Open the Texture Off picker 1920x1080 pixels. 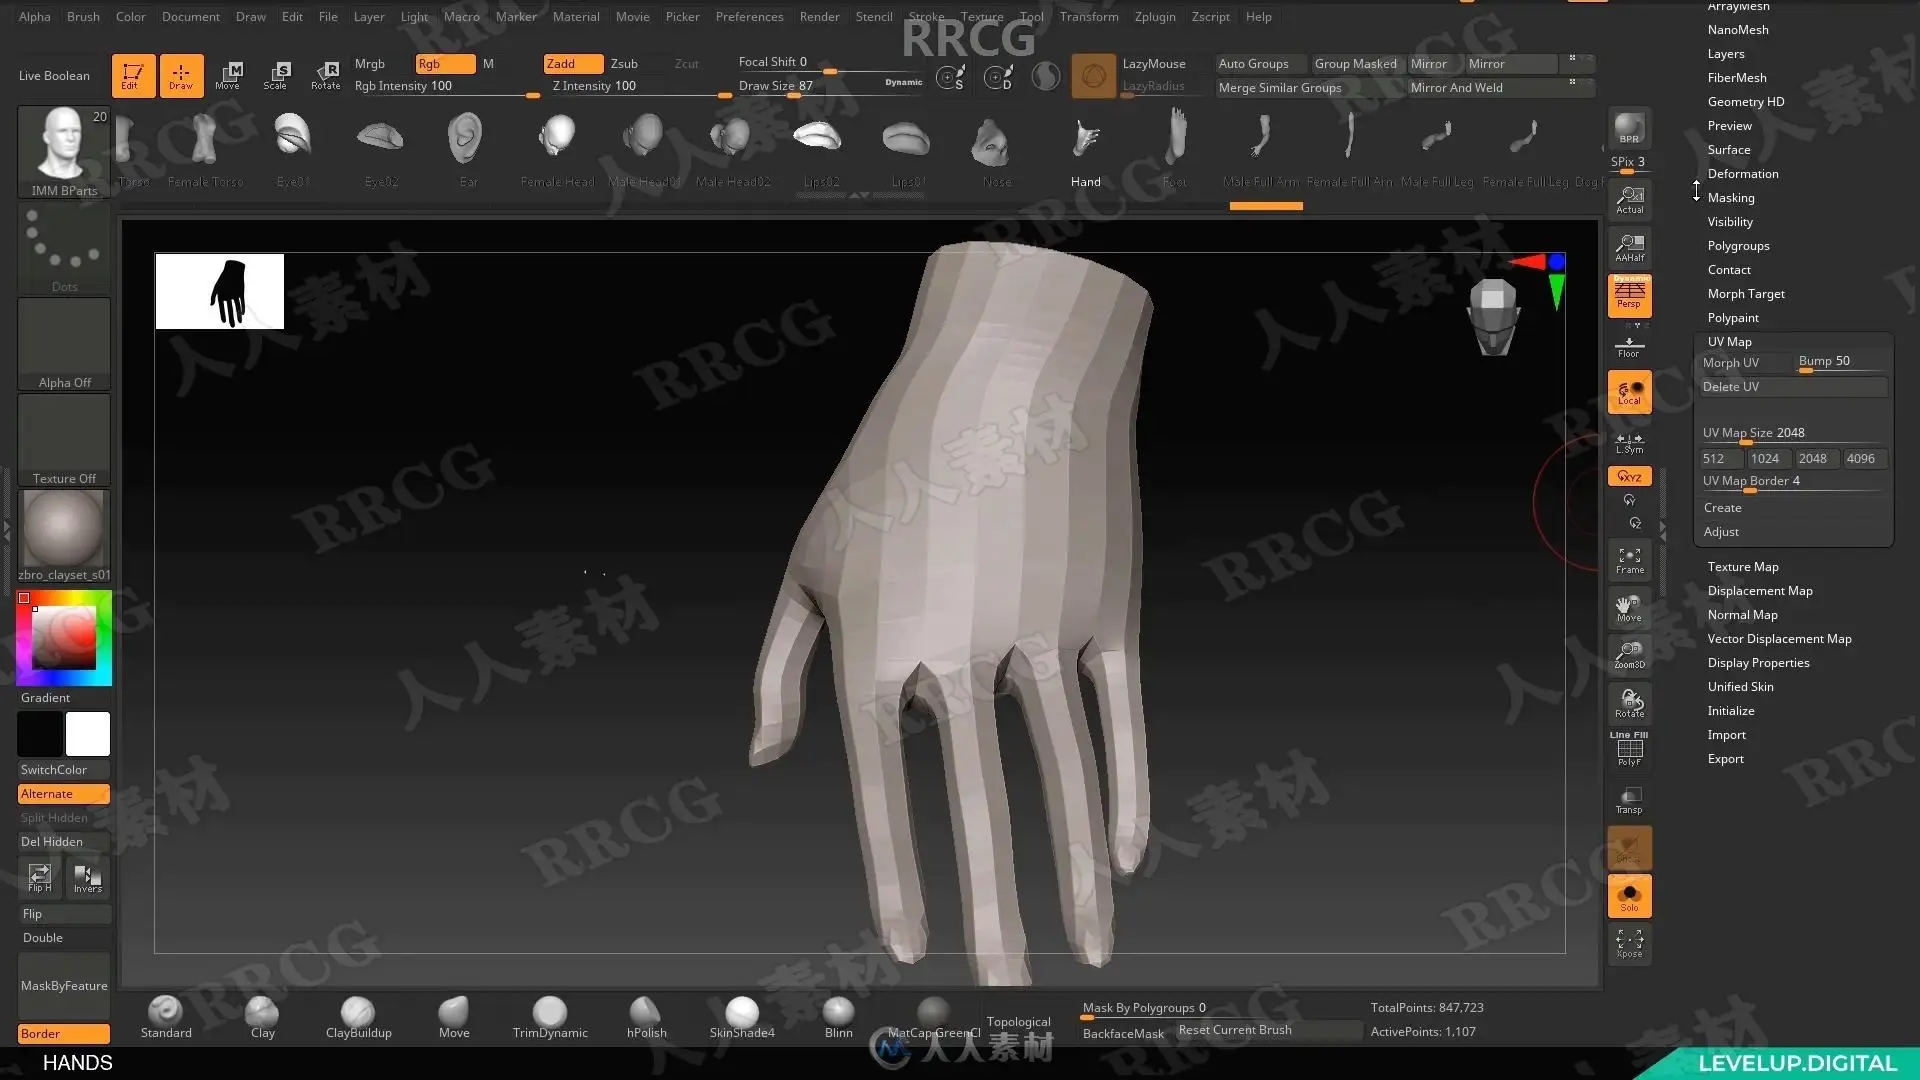[x=64, y=440]
